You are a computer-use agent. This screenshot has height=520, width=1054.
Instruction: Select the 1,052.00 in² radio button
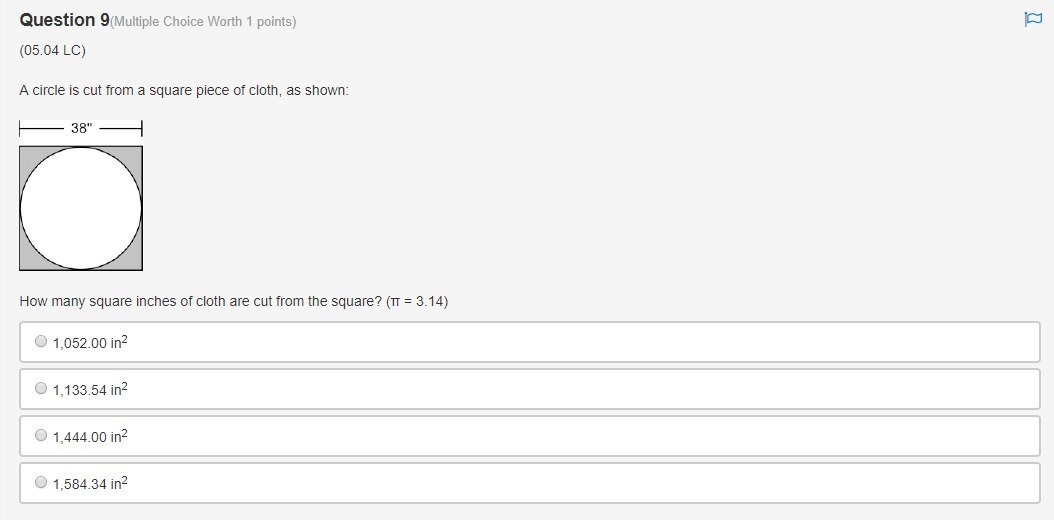(41, 341)
